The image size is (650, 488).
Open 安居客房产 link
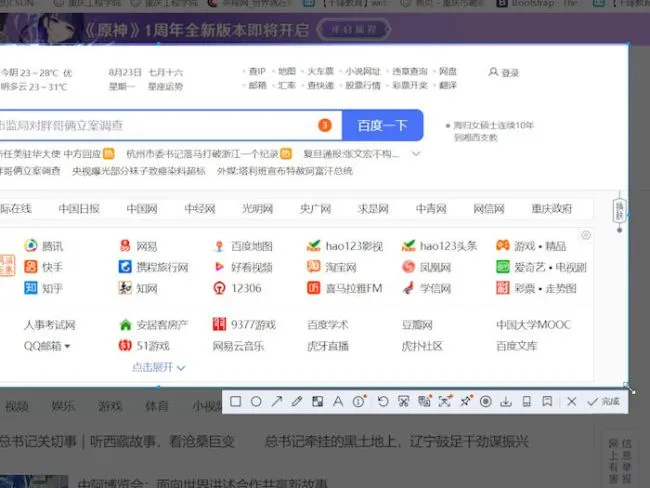pyautogui.click(x=162, y=325)
